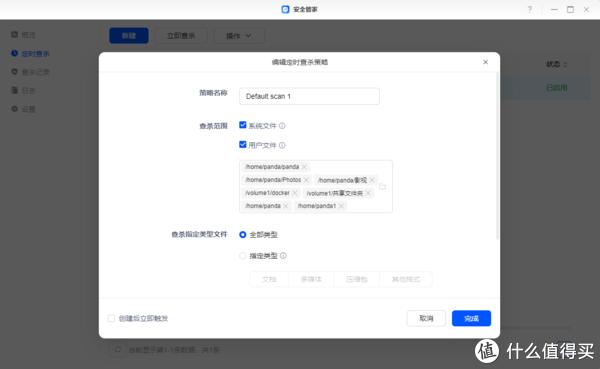This screenshot has width=600, height=369.
Task: Click the 取消 cancel button
Action: (426, 318)
